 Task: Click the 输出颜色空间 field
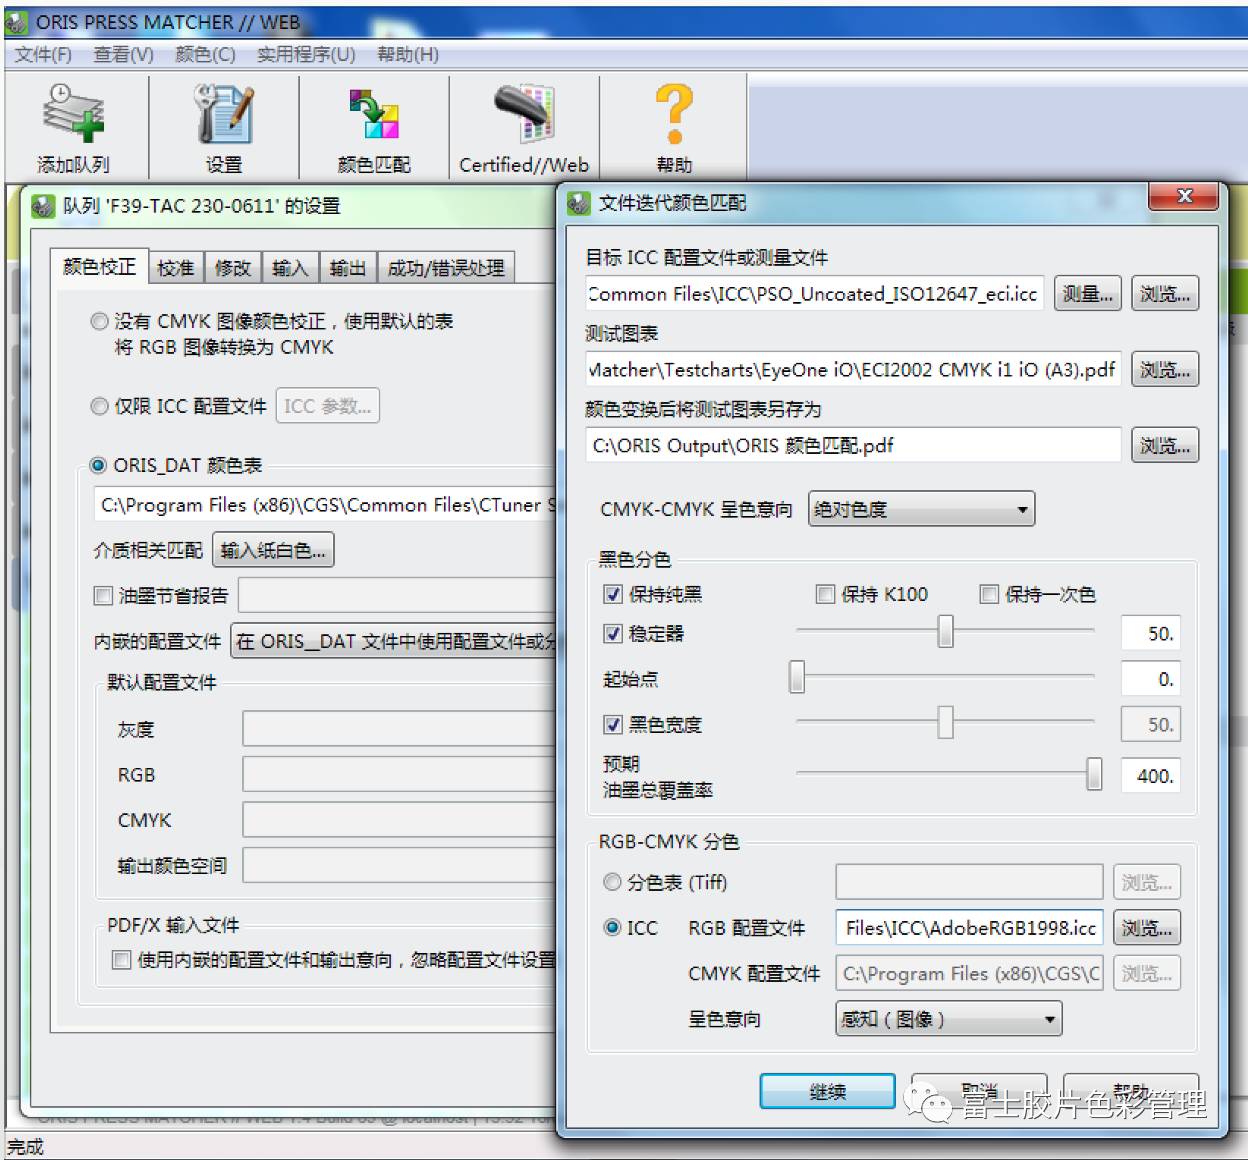(399, 866)
